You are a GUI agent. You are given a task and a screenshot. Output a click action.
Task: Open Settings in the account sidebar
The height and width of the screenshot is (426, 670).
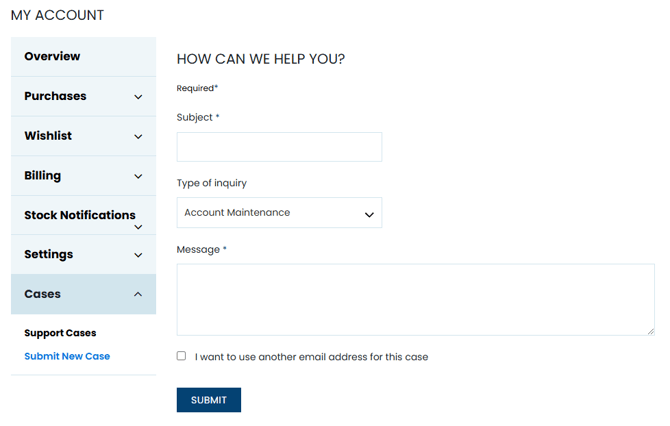(x=49, y=254)
